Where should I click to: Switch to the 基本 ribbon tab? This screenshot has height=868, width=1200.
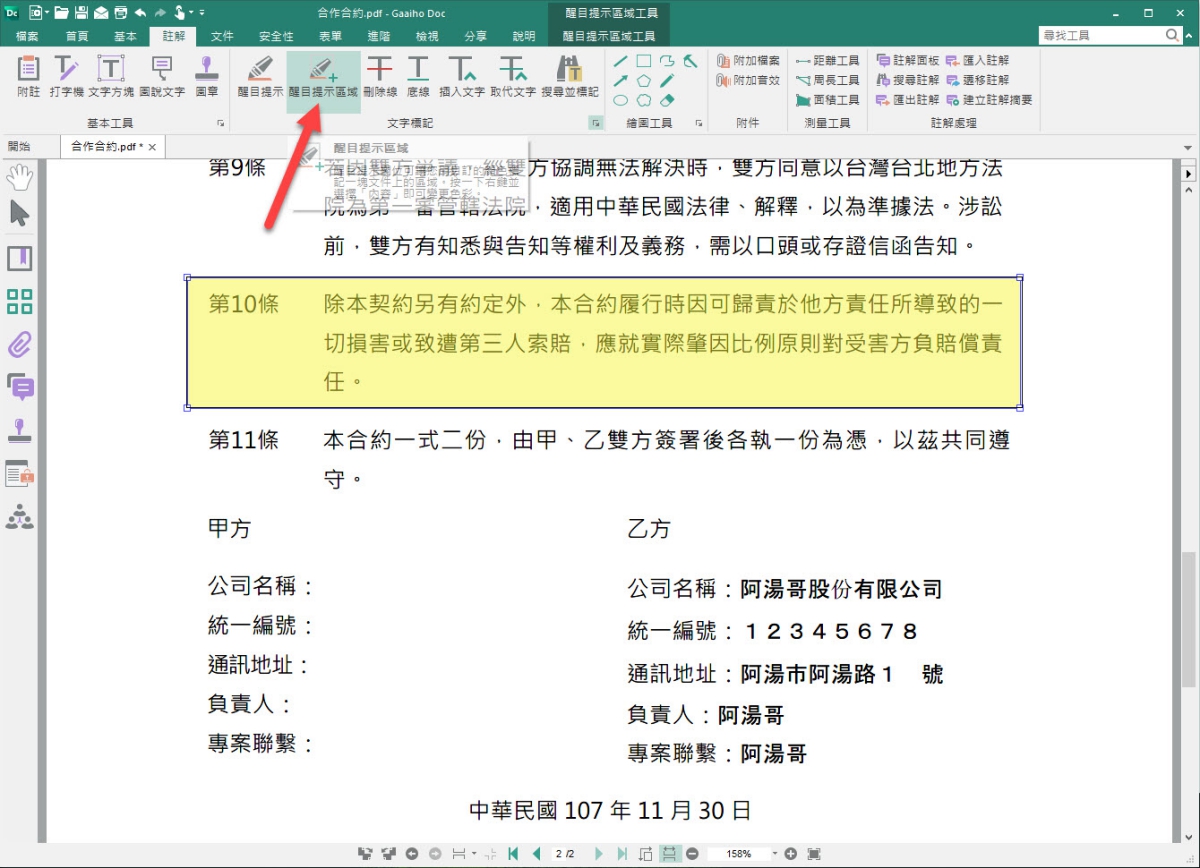(x=125, y=36)
